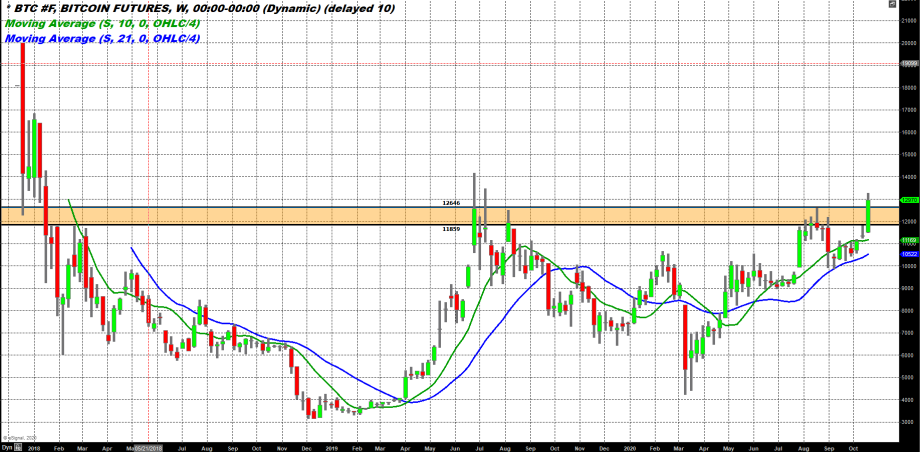920x452 pixels.
Task: Click the green current price tag on price axis
Action: (909, 200)
